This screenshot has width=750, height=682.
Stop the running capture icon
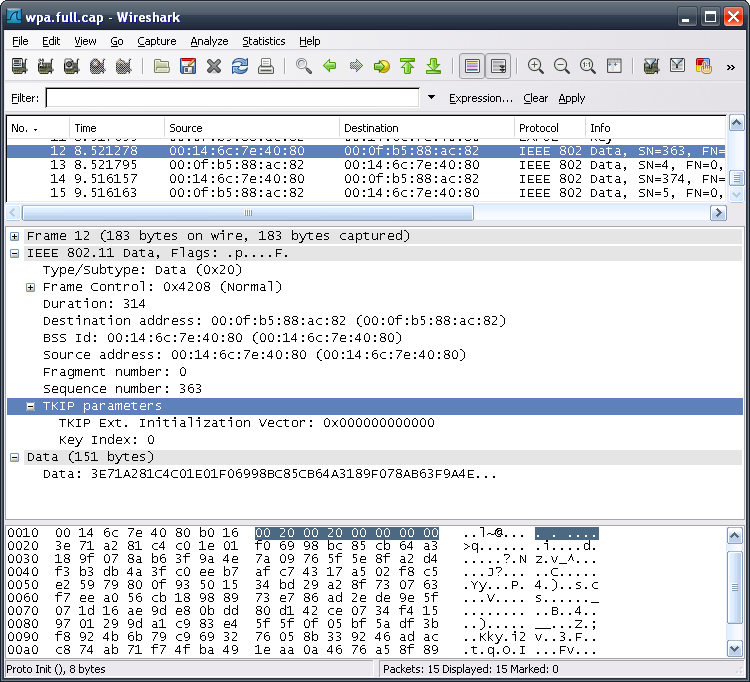[98, 66]
